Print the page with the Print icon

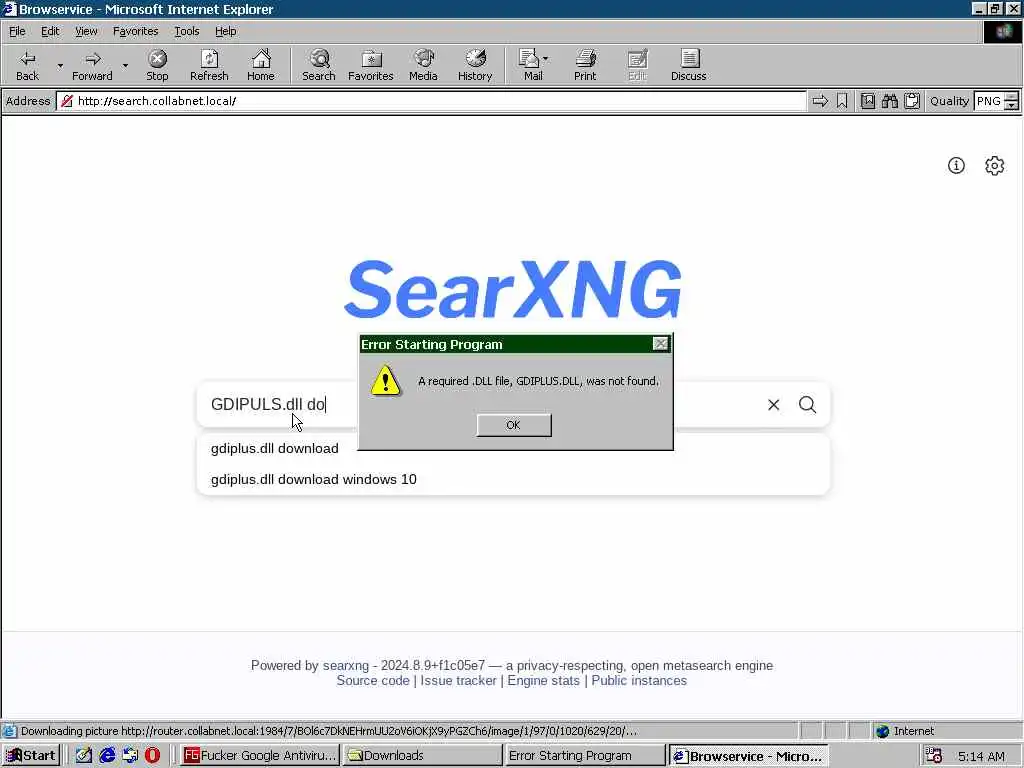585,65
